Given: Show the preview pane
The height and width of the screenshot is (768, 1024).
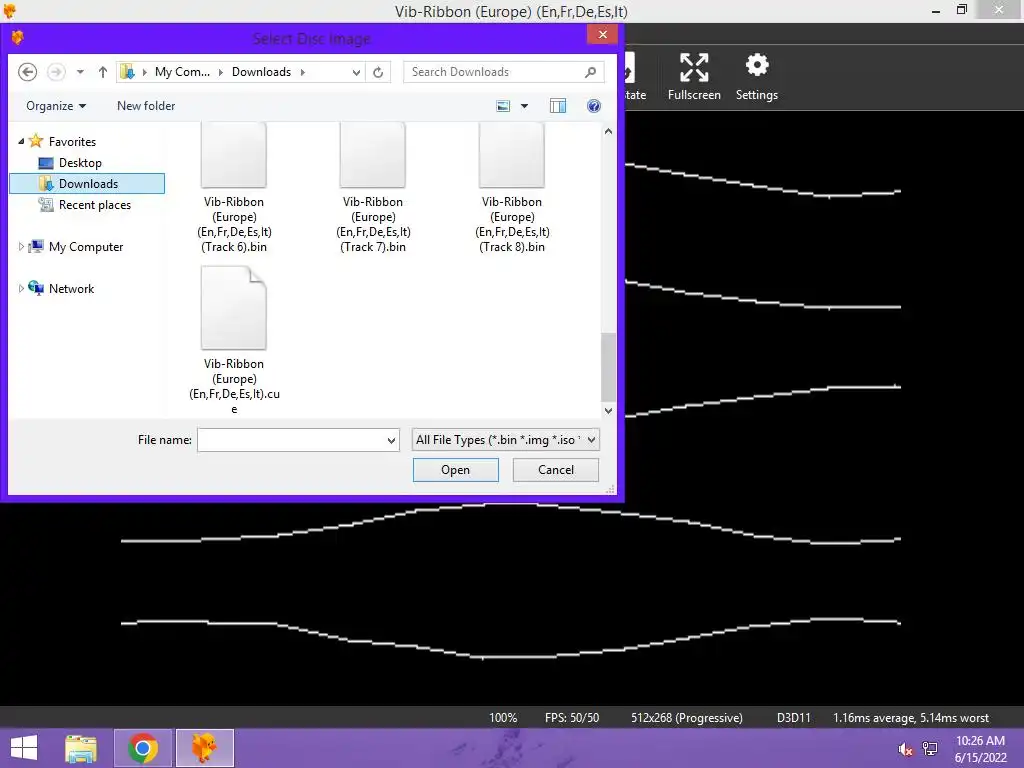Looking at the screenshot, I should [558, 106].
